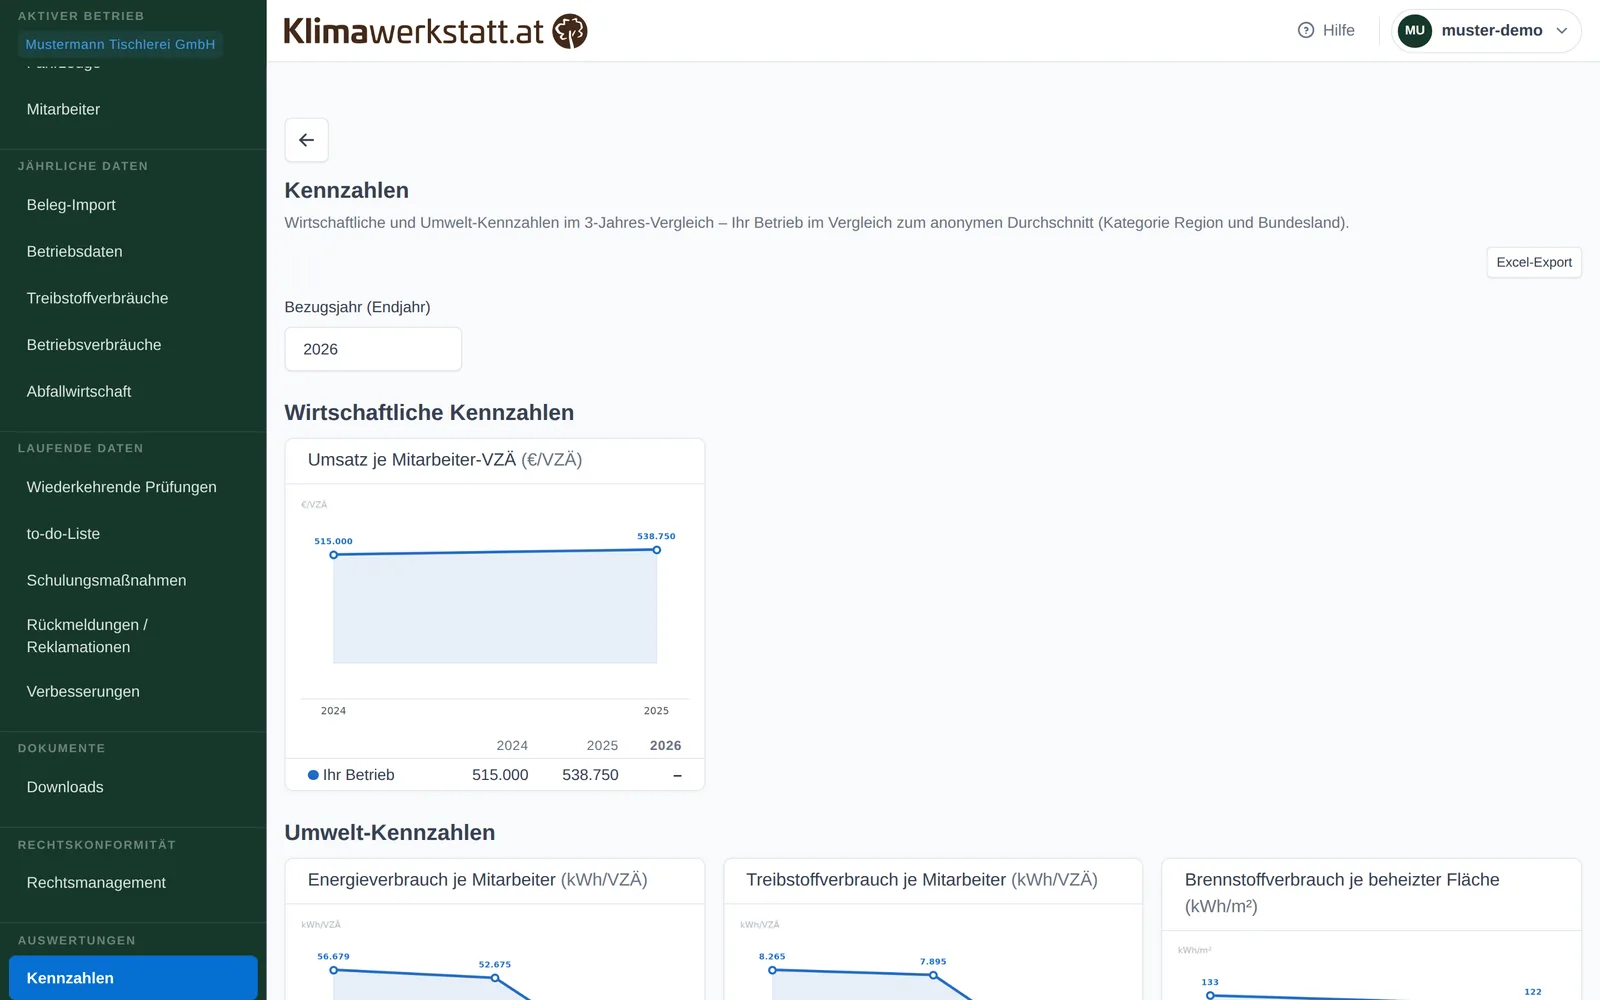Click blue Ihr Betrieb legend dot
Viewport: 1600px width, 1000px height.
pos(313,775)
